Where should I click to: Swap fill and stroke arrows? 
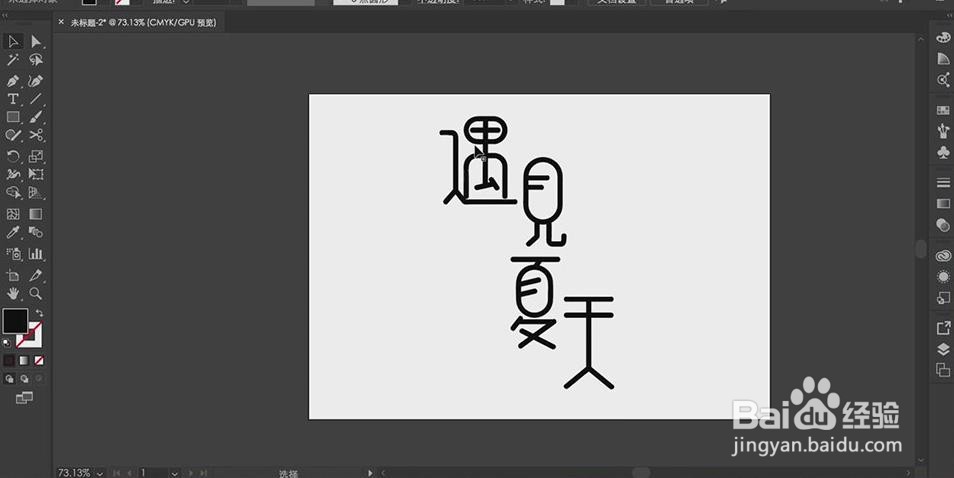point(39,313)
